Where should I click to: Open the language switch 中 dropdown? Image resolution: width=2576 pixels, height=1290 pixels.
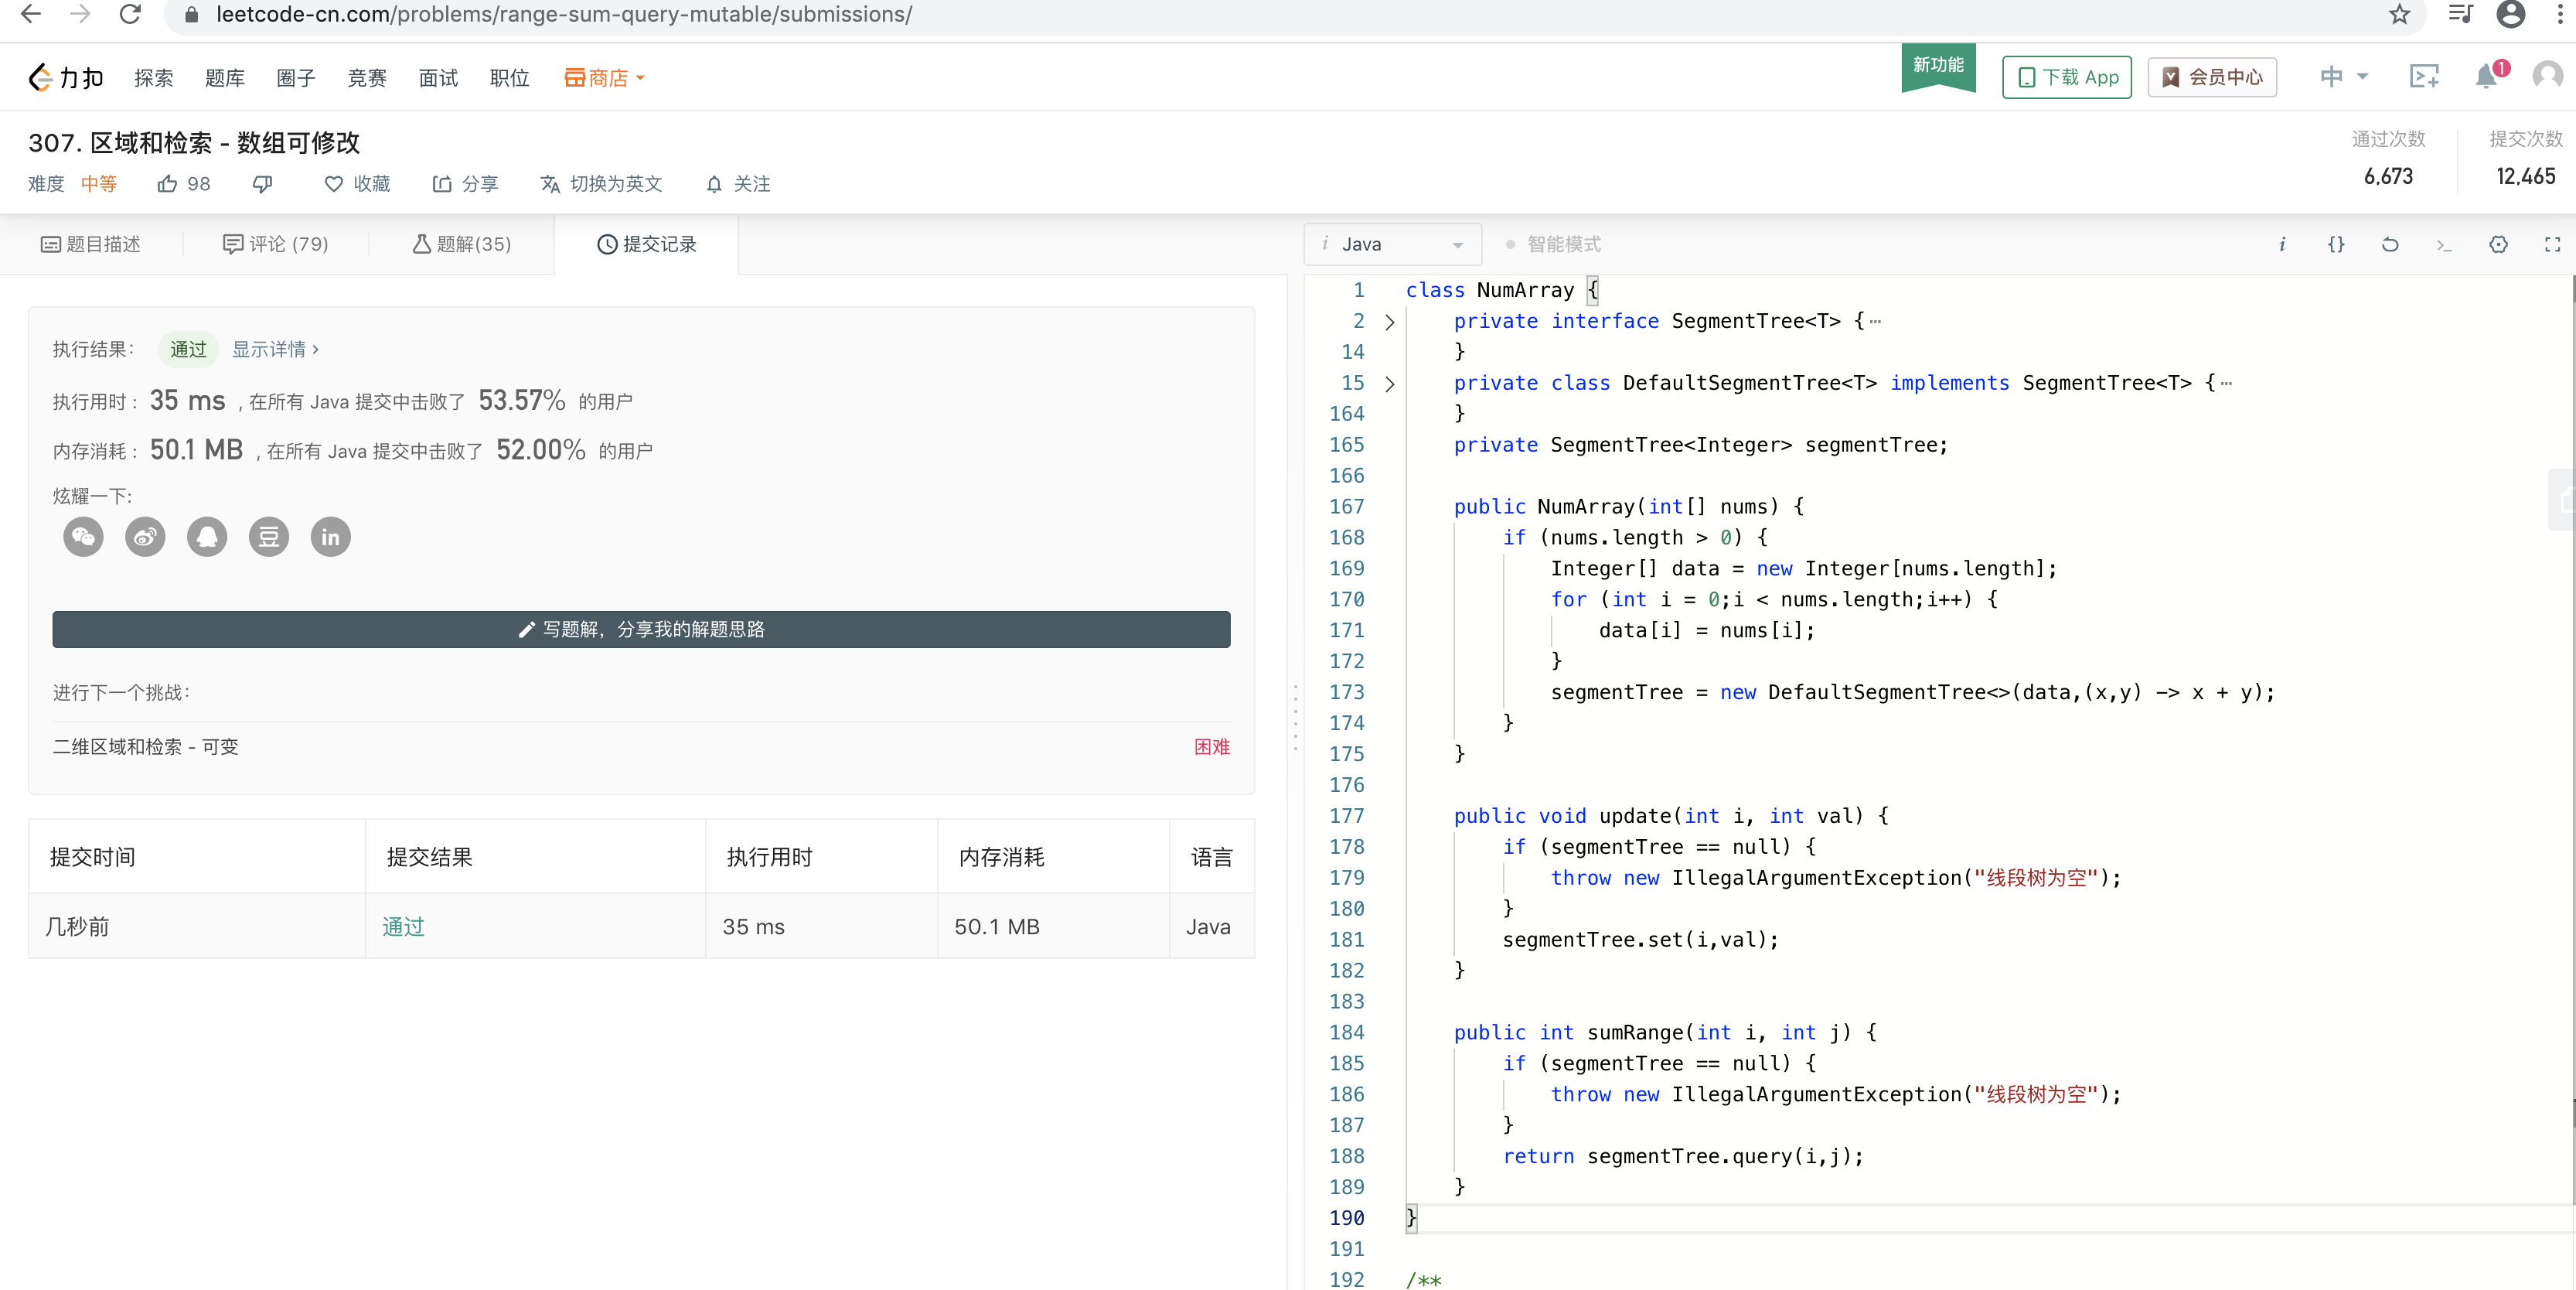(2343, 77)
